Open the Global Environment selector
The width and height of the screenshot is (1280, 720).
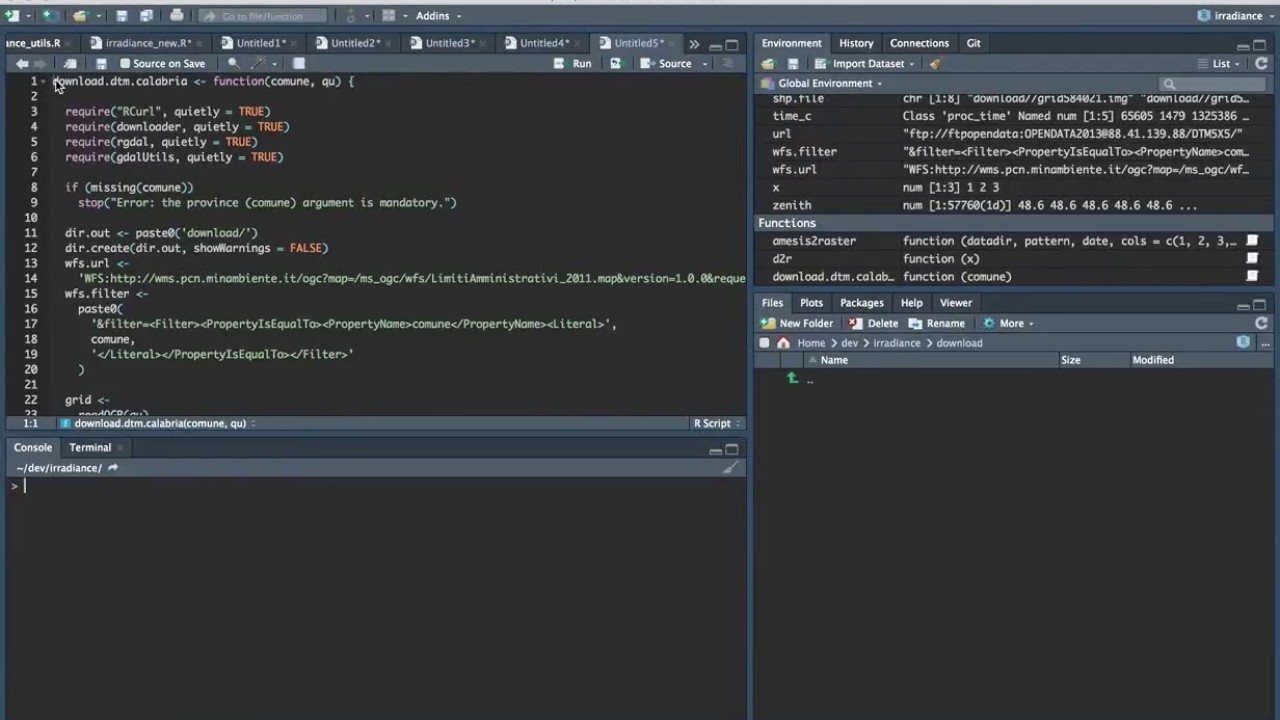click(x=821, y=84)
